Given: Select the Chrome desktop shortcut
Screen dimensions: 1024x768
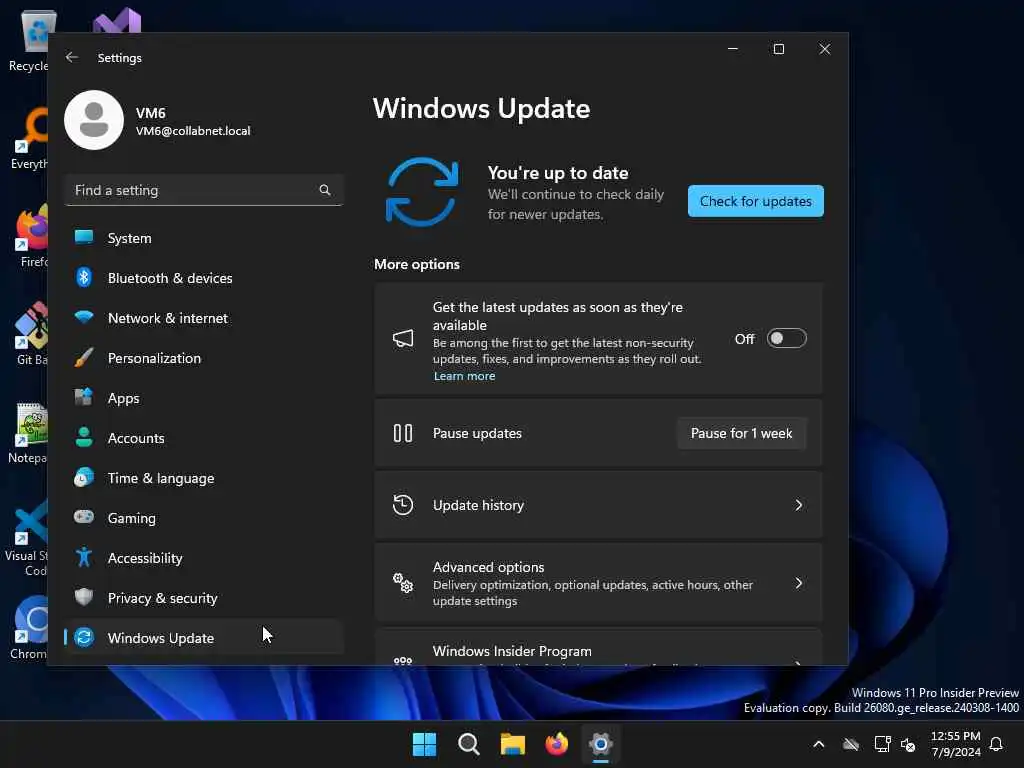Looking at the screenshot, I should click(29, 628).
